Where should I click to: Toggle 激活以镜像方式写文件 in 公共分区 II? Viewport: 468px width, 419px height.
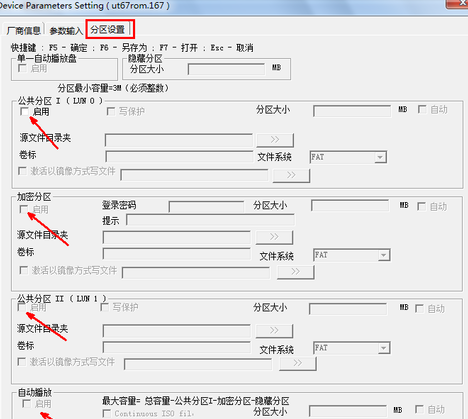click(x=22, y=362)
